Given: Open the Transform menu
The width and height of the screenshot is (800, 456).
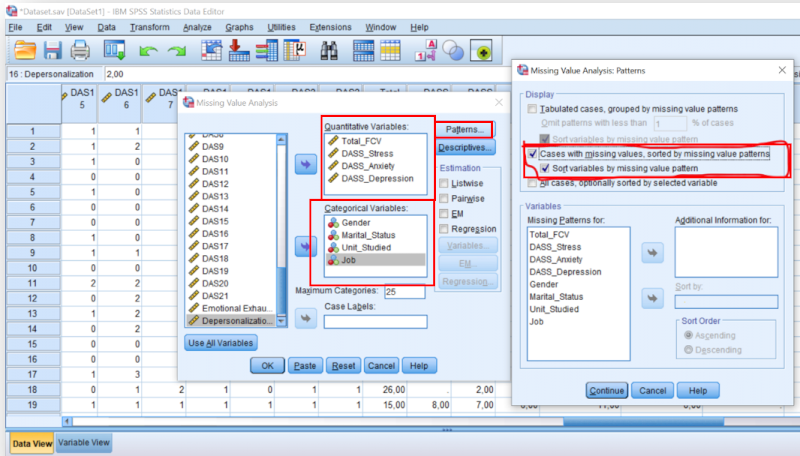Looking at the screenshot, I should pyautogui.click(x=149, y=27).
